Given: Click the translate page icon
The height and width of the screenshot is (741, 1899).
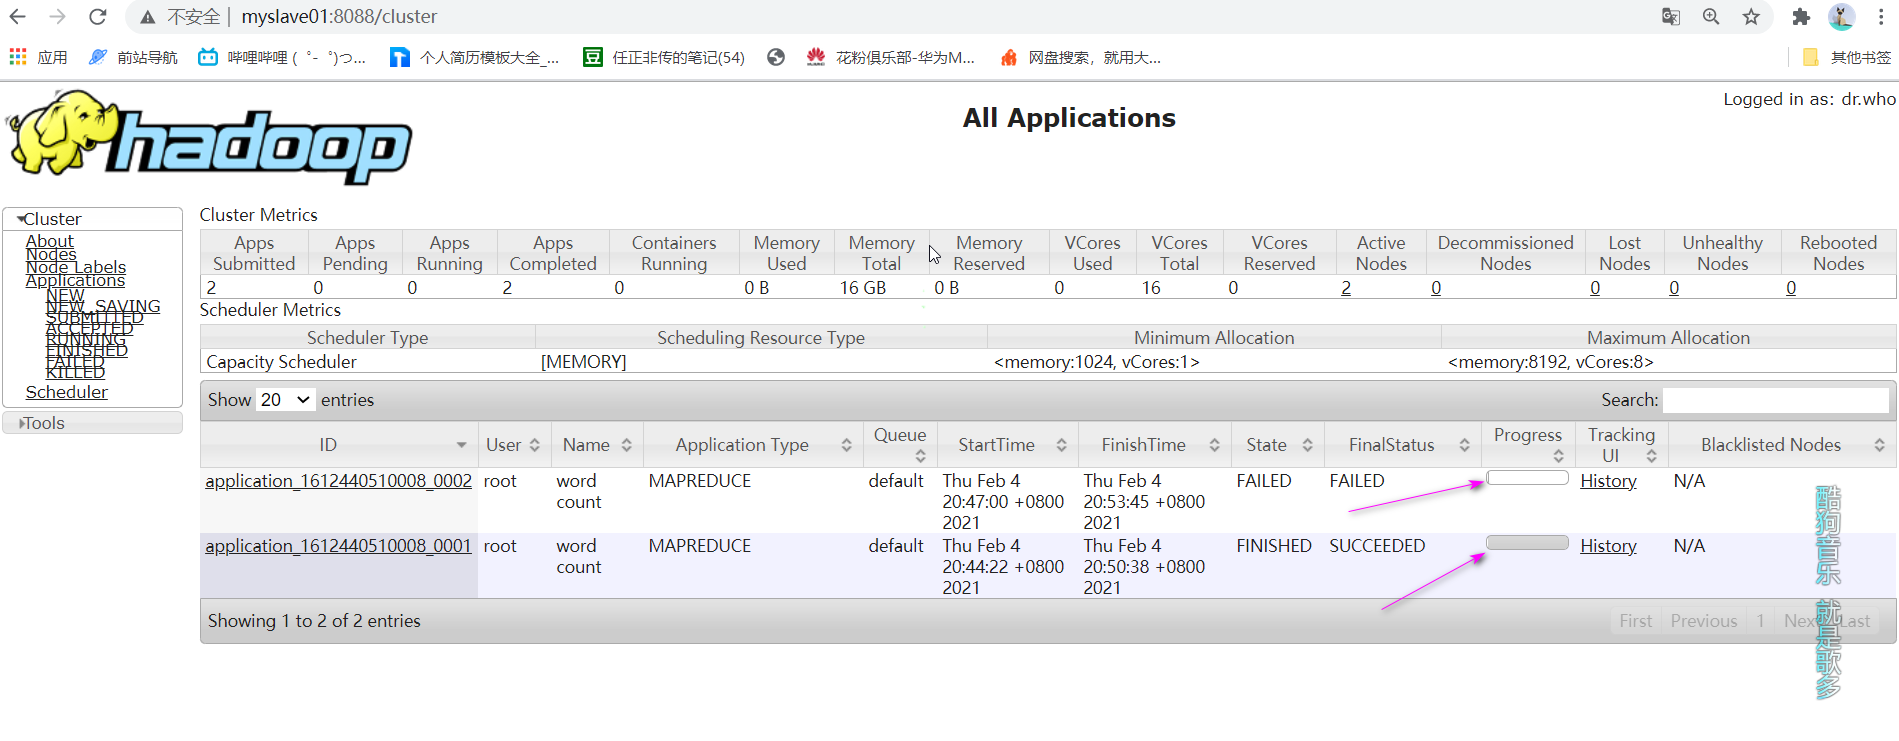Looking at the screenshot, I should click(1671, 17).
